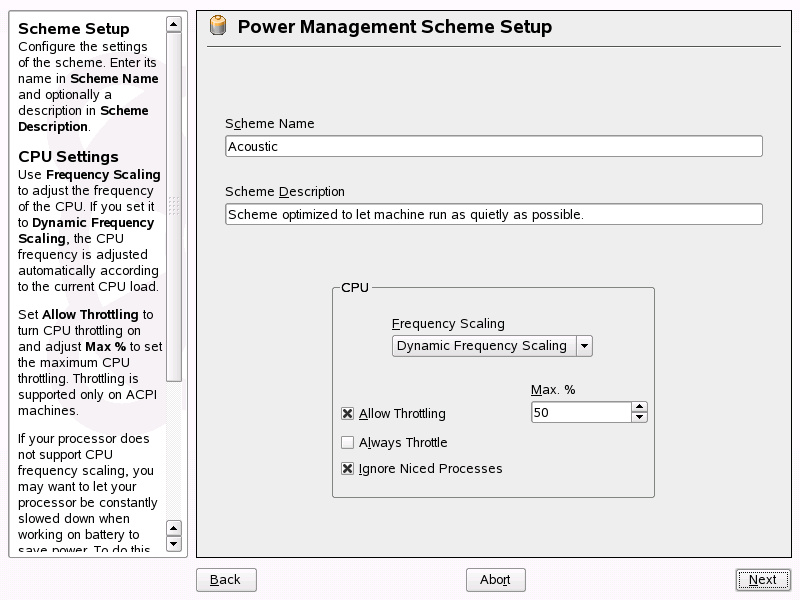Increase Max. % using the up spinner arrow
Screen dimensions: 800x600
[x=639, y=407]
